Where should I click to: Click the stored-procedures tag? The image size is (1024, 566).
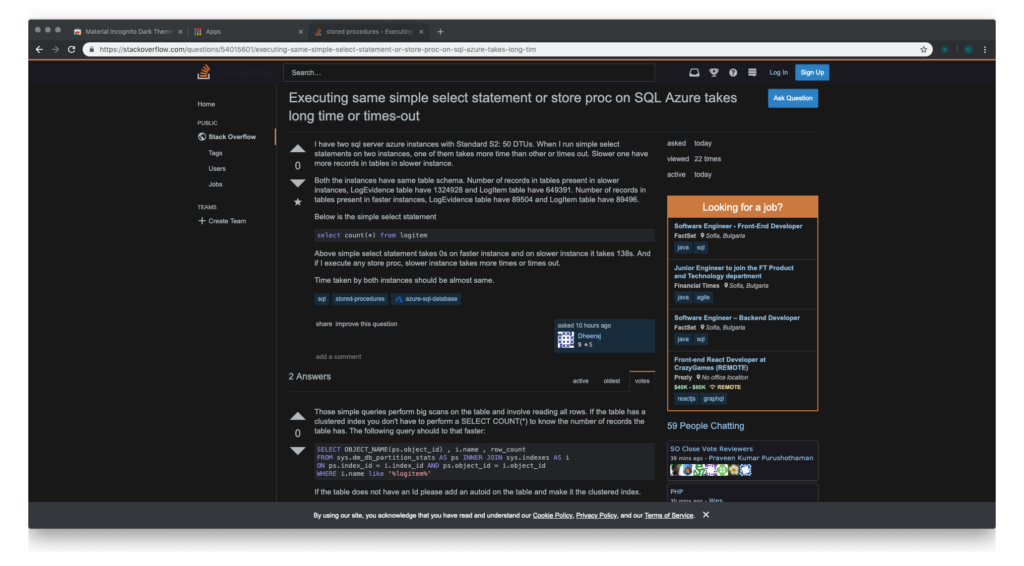click(x=360, y=299)
